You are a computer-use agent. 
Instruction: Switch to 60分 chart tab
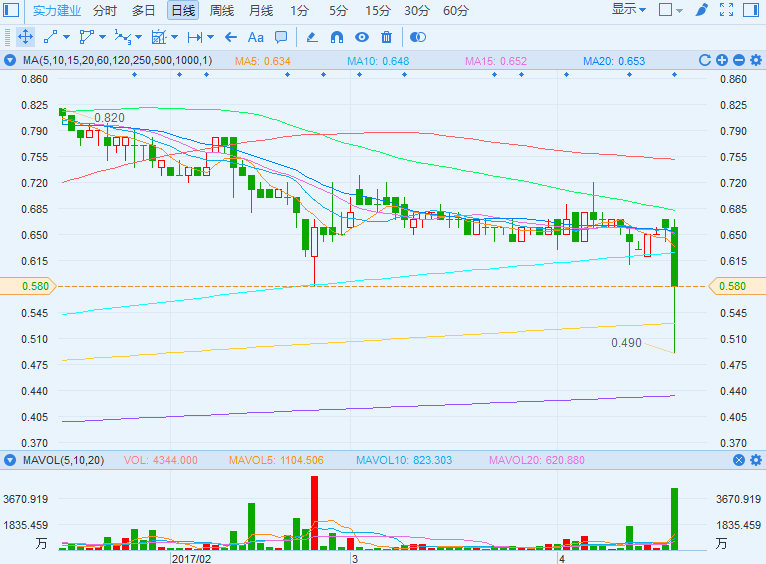point(456,10)
